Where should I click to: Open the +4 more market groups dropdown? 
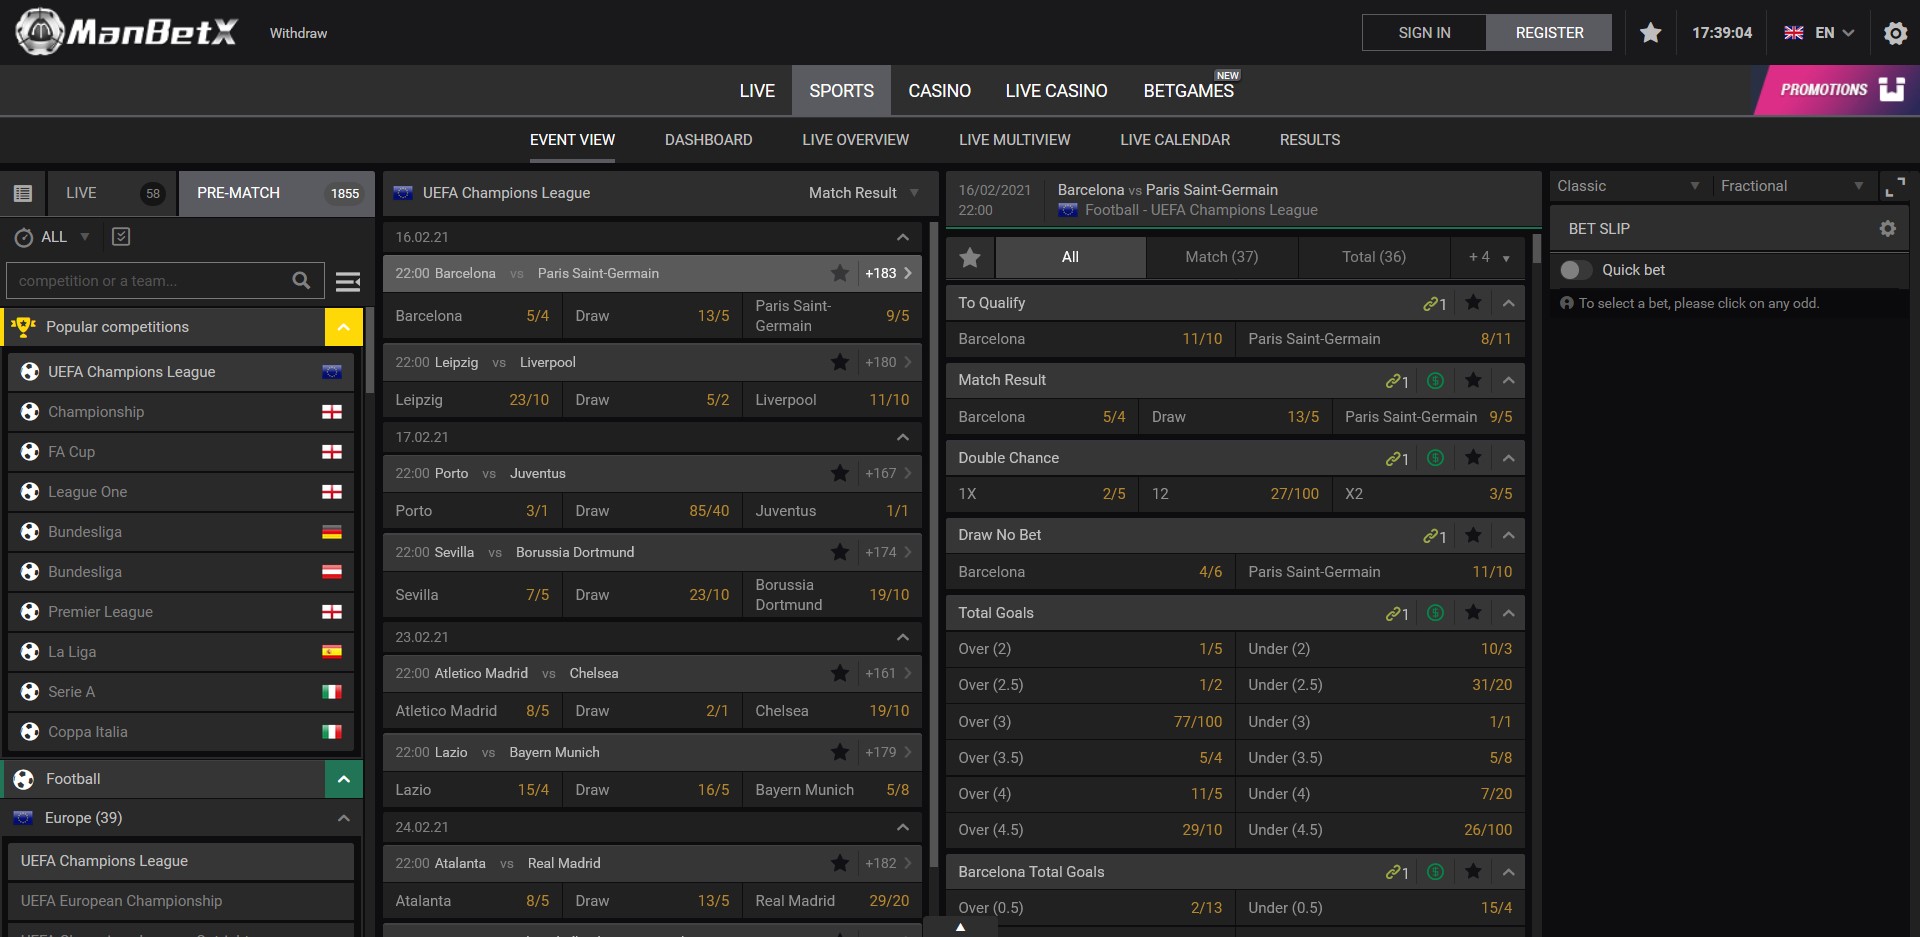tap(1488, 258)
